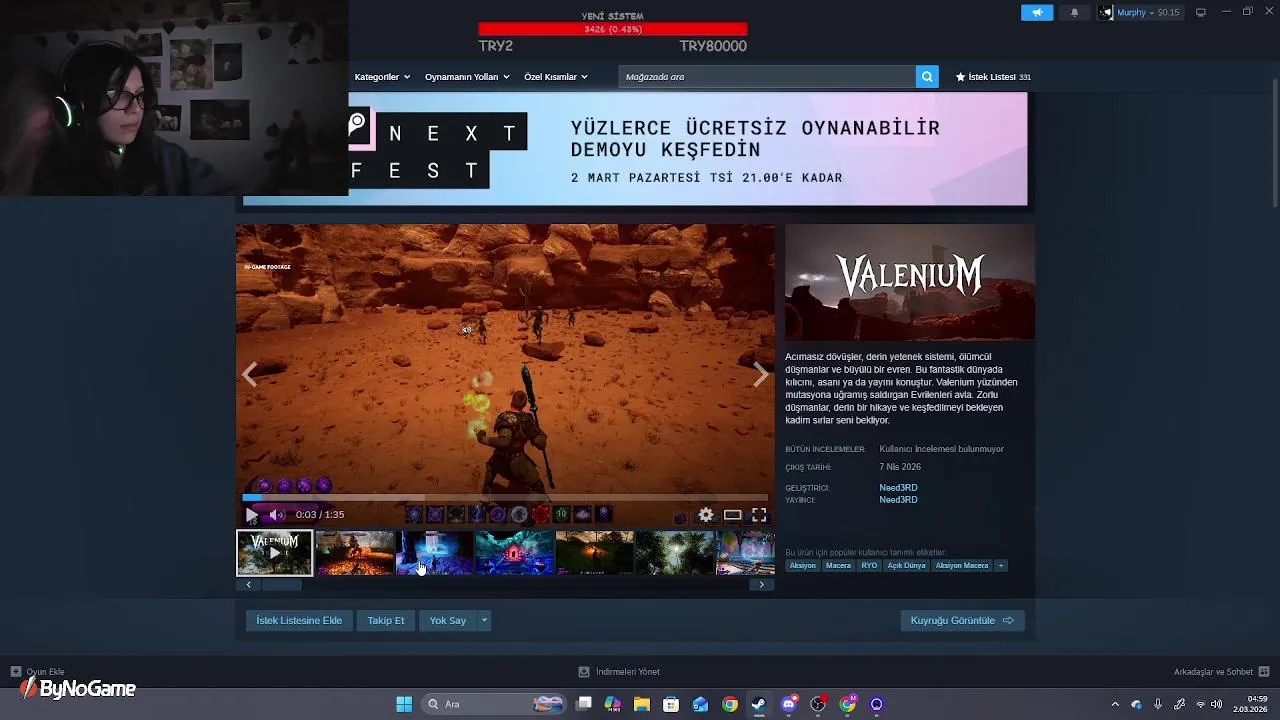
Task: Expand the Yok Say dropdown arrow
Action: click(x=484, y=621)
